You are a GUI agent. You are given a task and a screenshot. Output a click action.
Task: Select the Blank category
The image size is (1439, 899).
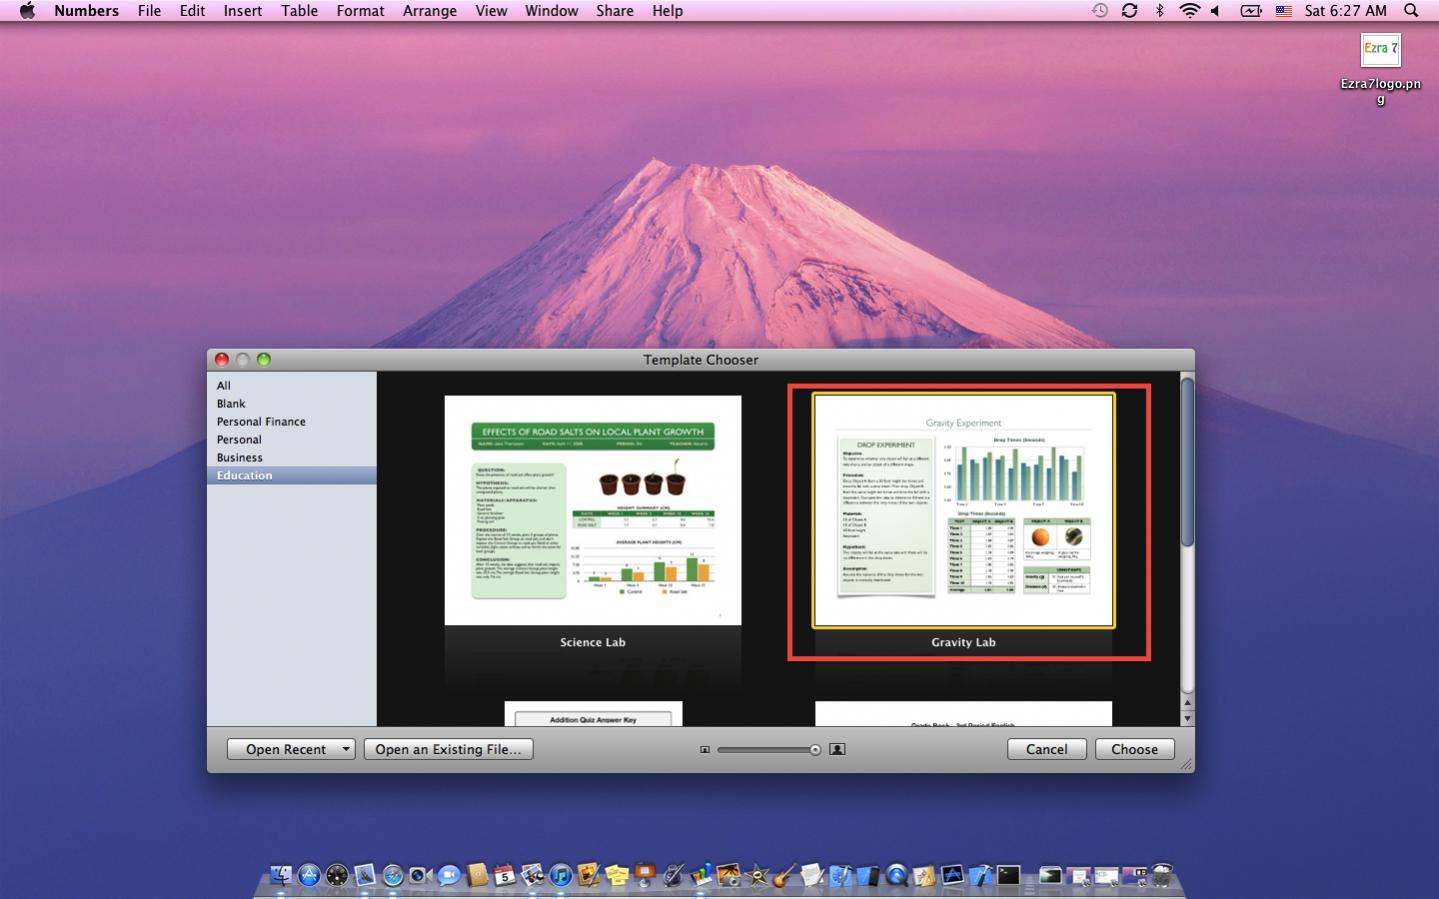tap(292, 404)
